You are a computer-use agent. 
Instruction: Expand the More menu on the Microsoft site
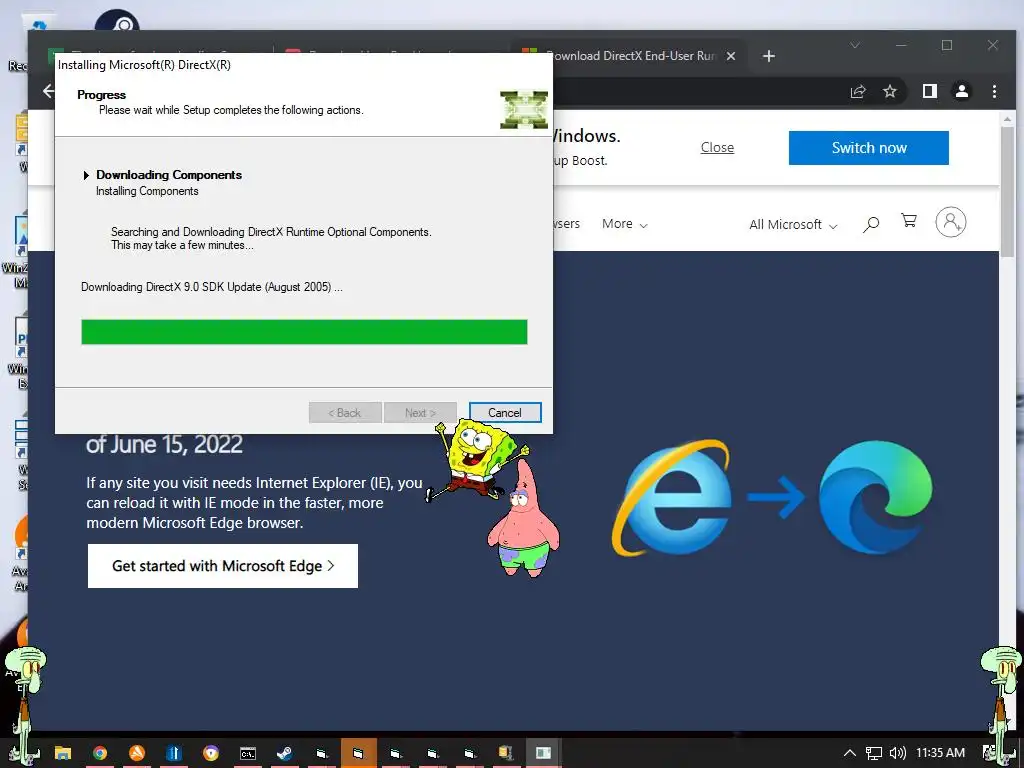point(624,224)
